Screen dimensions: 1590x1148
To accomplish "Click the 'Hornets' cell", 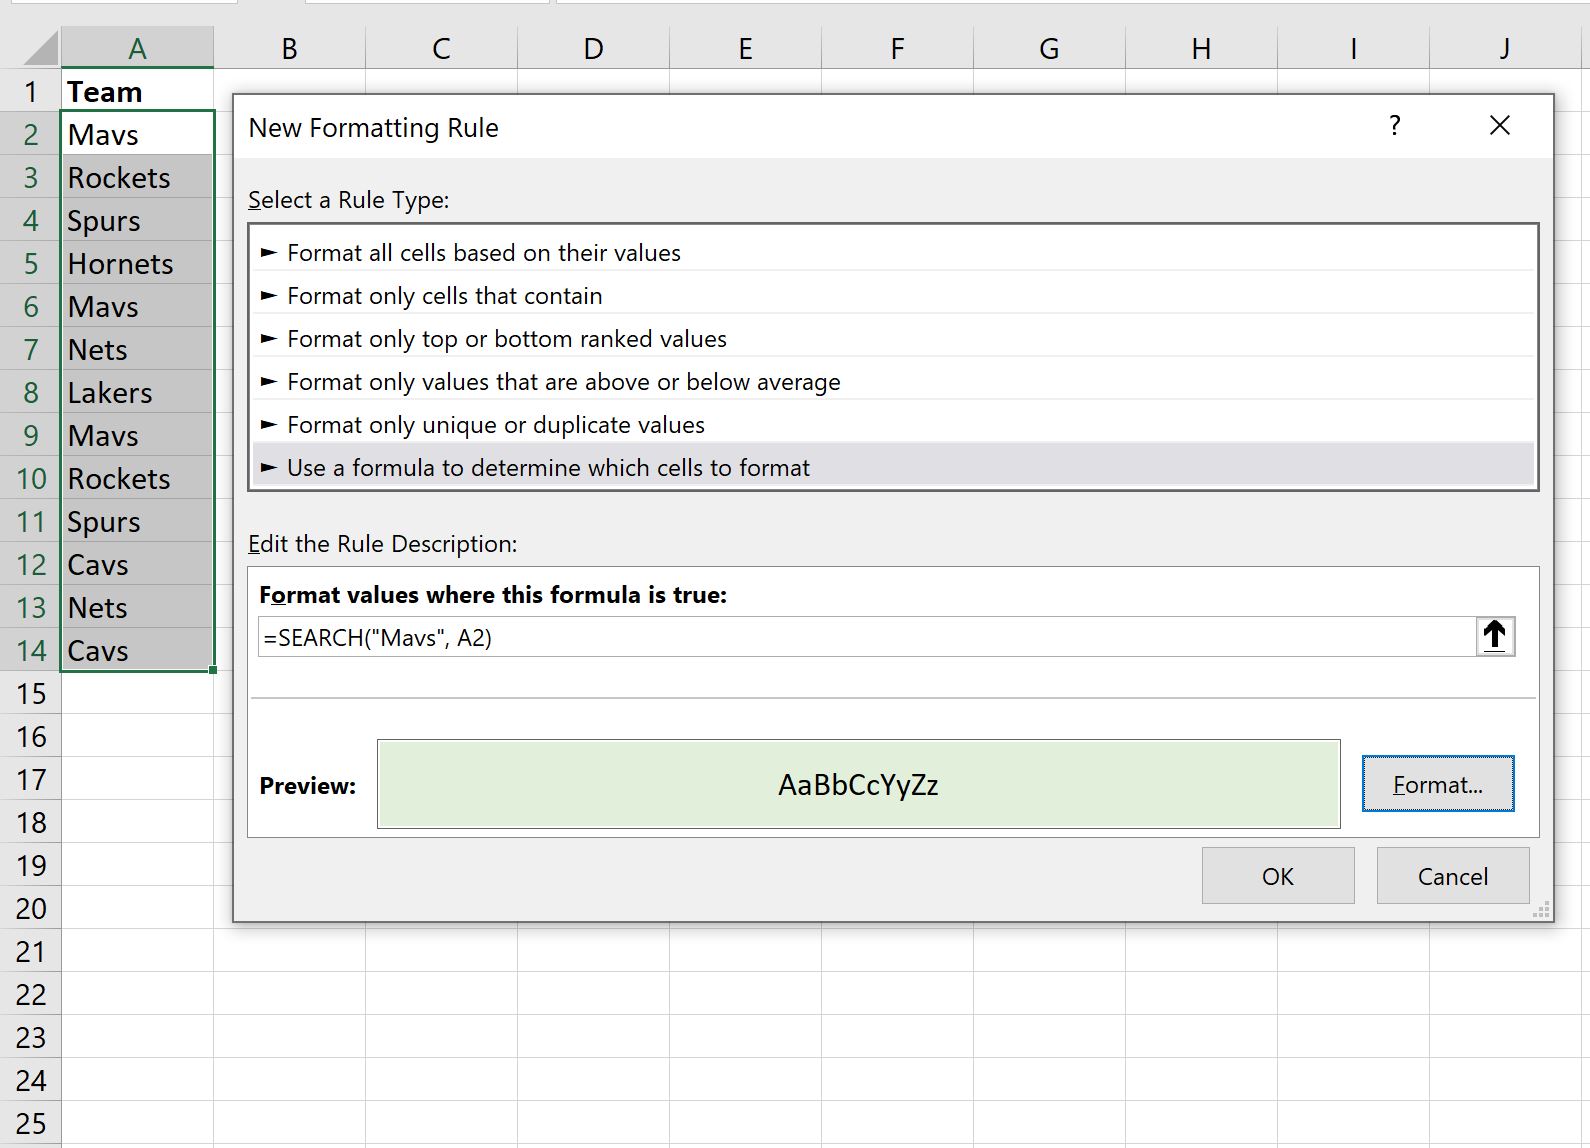I will point(137,263).
